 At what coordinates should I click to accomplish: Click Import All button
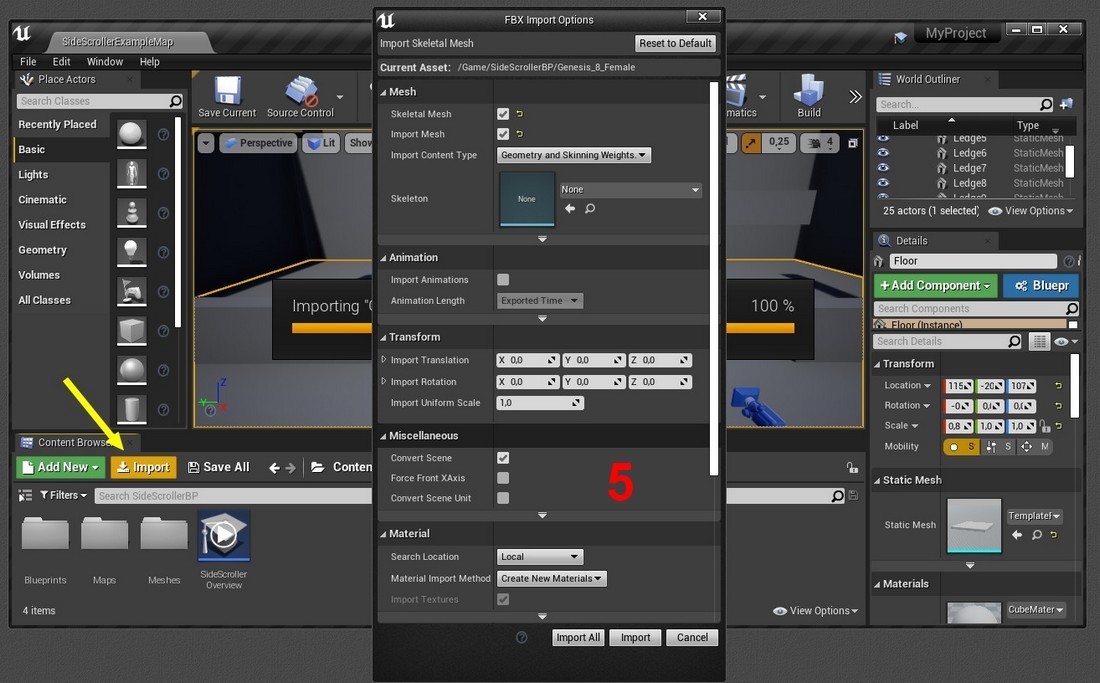(x=578, y=637)
